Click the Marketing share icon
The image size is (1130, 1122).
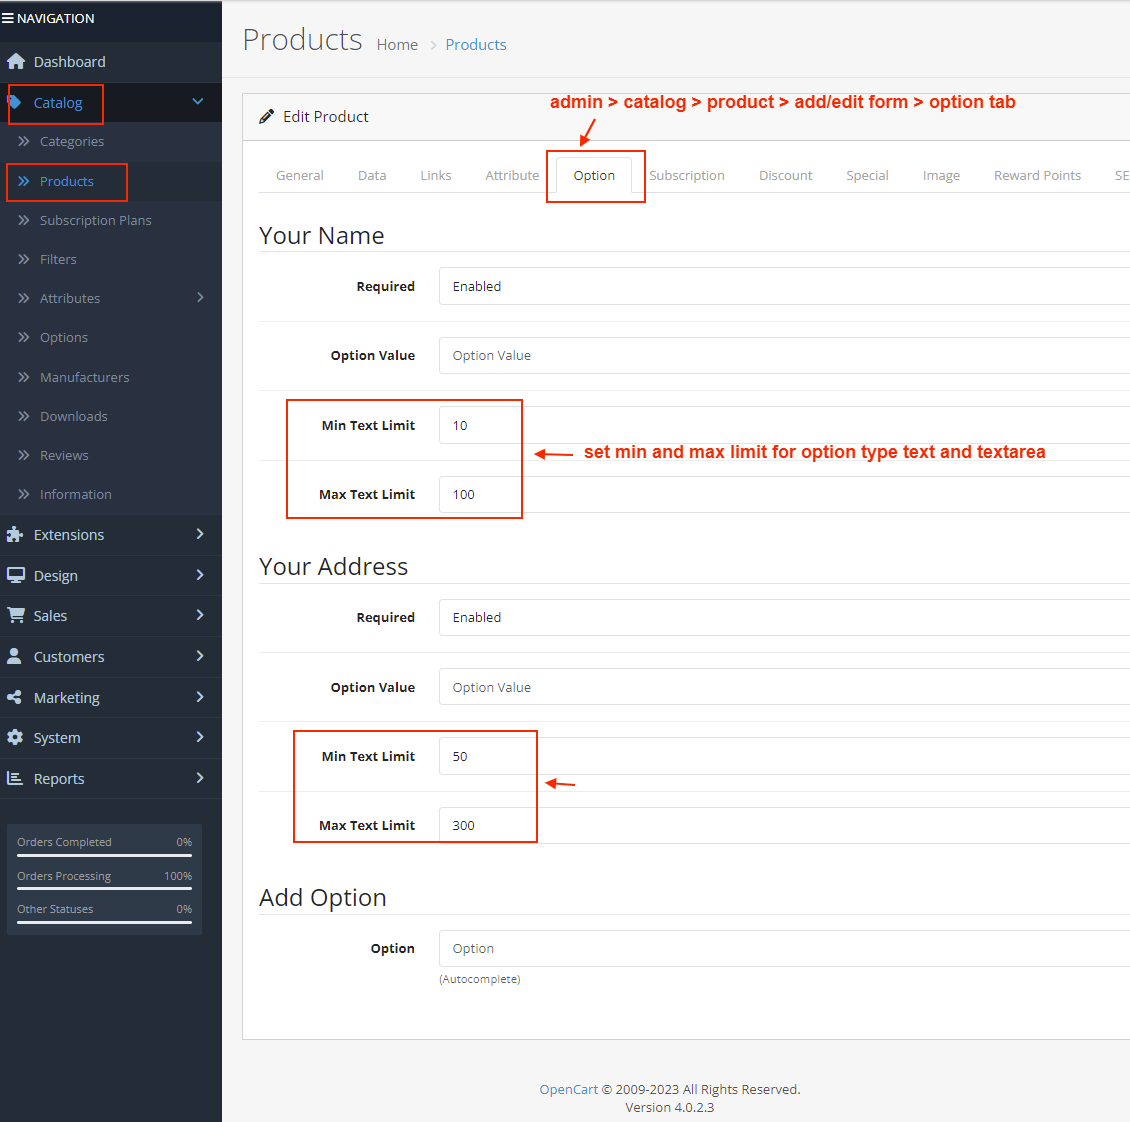(x=15, y=698)
